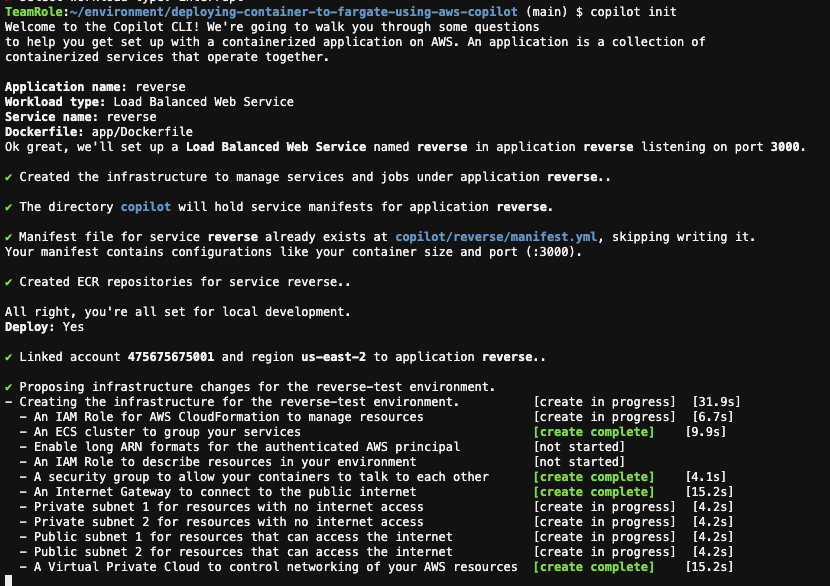Viewport: 830px width, 586px height.
Task: Click '[create in progress]' for Public subnet 1
Action: [x=605, y=537]
